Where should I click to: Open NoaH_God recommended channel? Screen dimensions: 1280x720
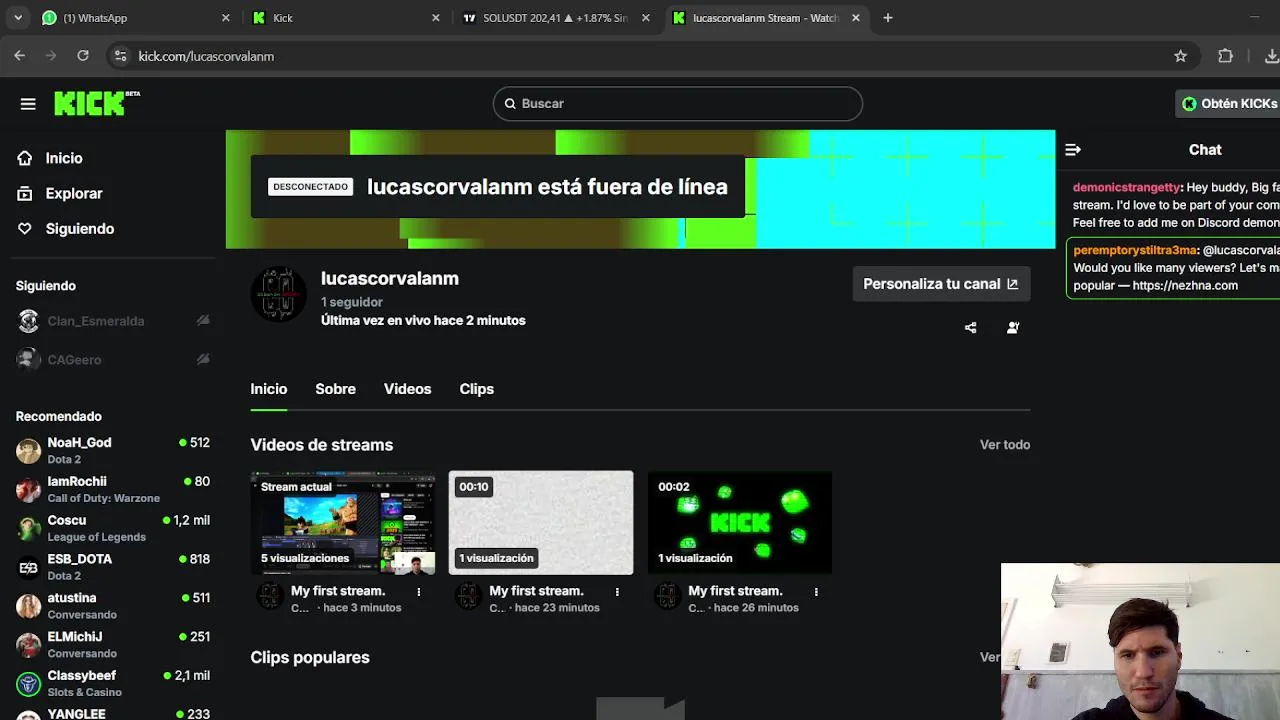[x=112, y=450]
